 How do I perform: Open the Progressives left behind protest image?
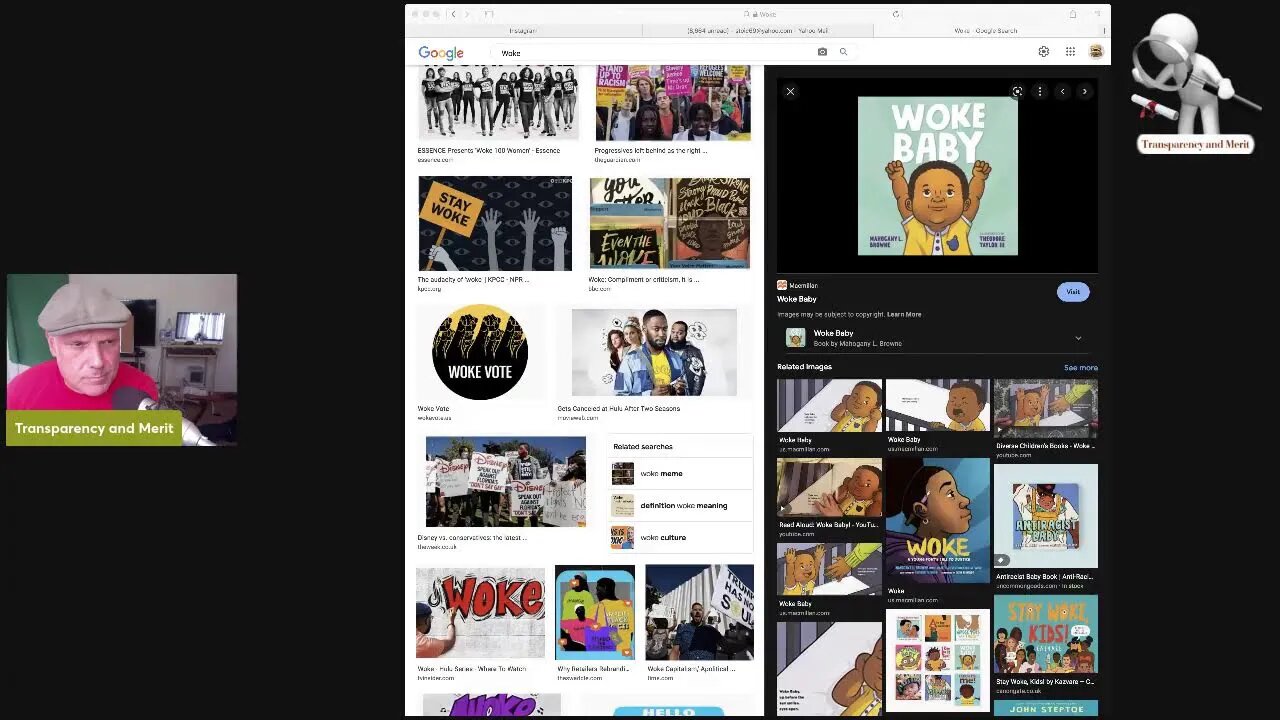672,102
